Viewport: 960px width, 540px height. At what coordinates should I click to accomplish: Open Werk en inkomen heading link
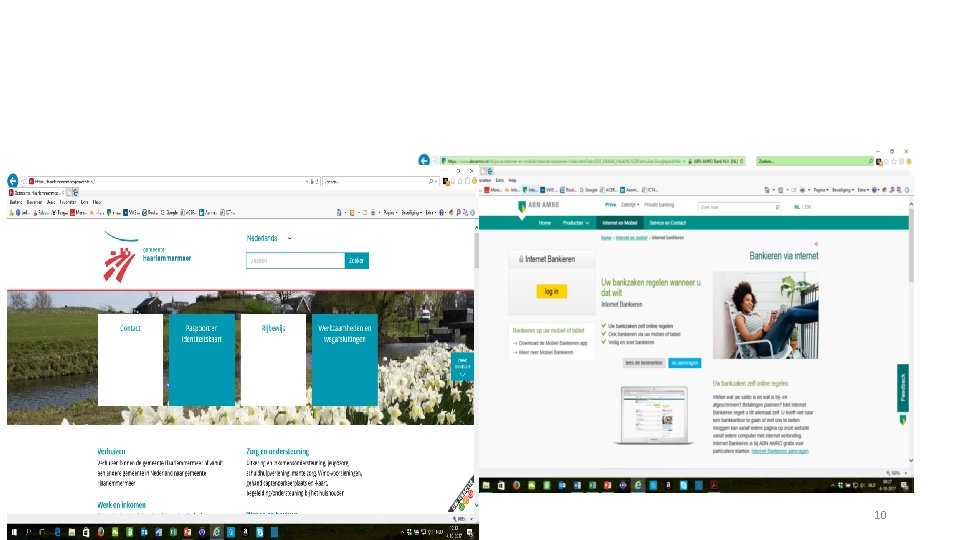(121, 505)
